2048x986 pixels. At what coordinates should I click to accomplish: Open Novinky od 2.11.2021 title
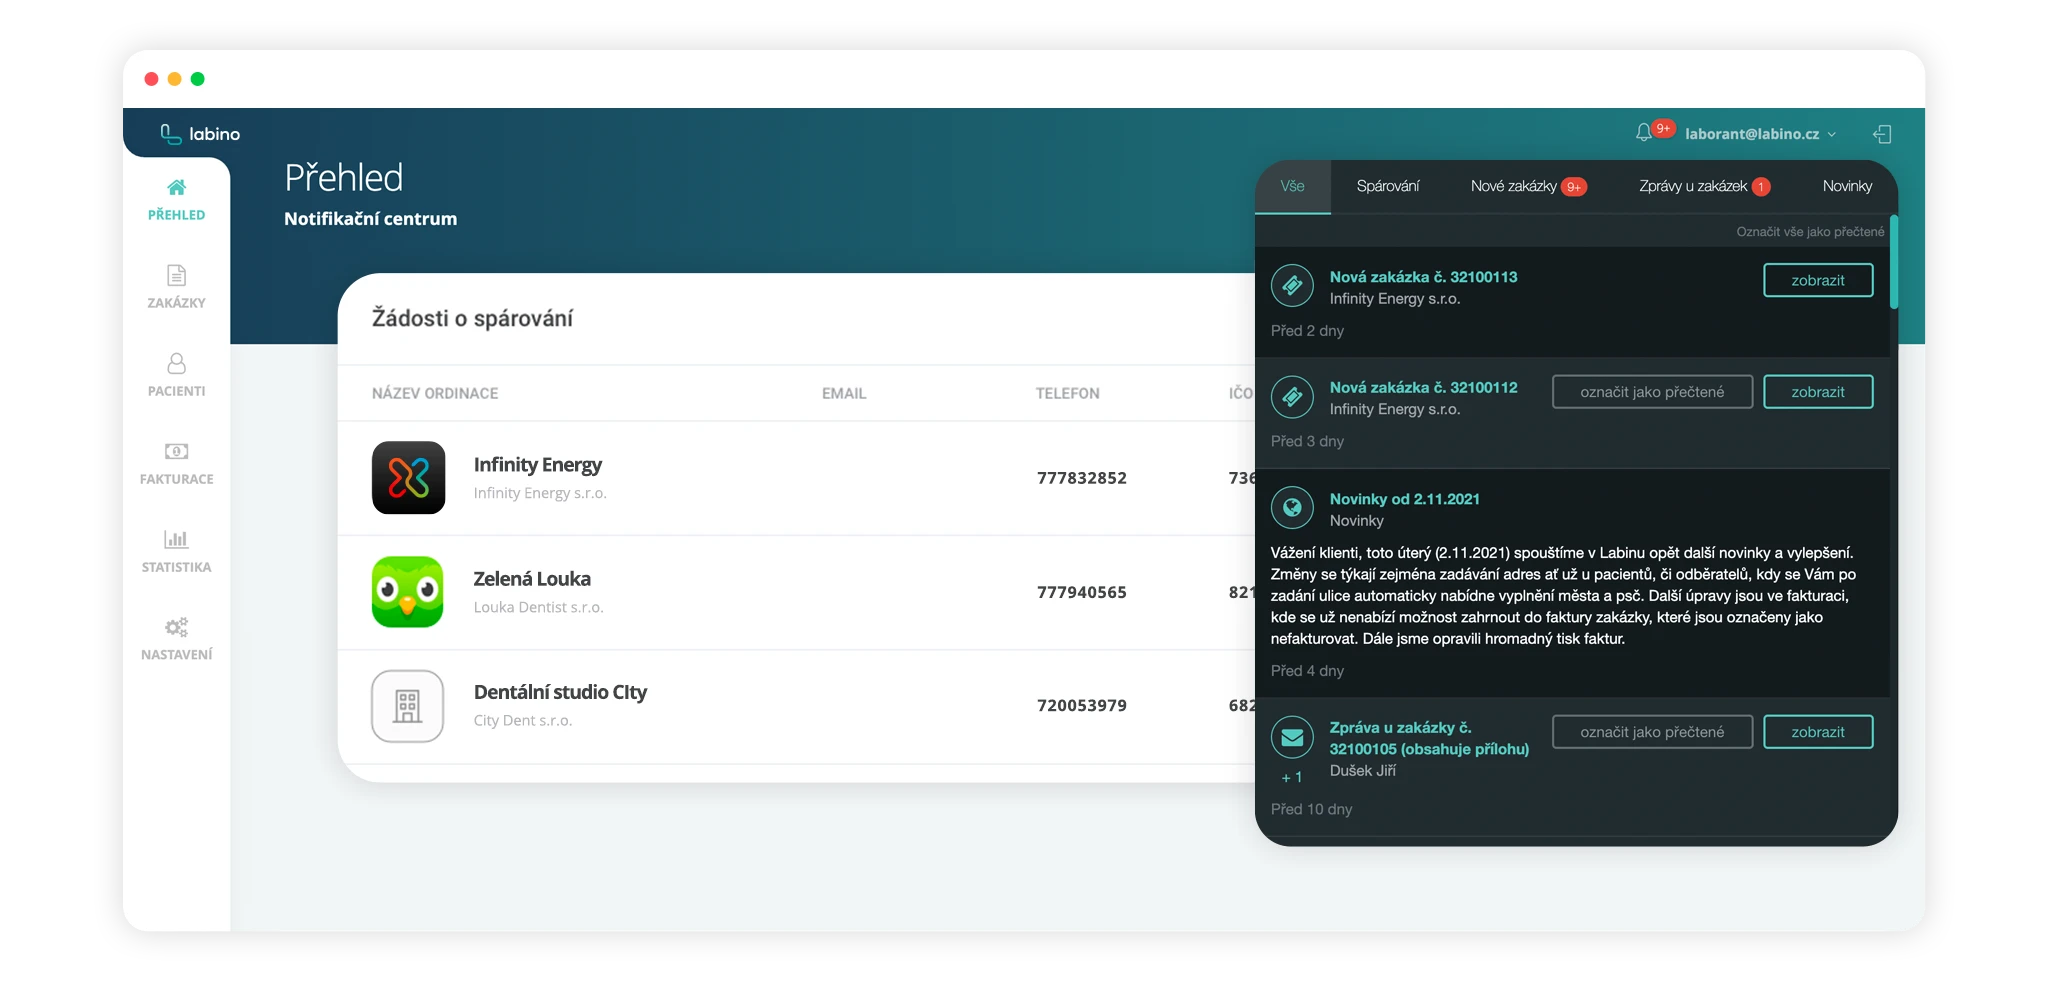1404,499
